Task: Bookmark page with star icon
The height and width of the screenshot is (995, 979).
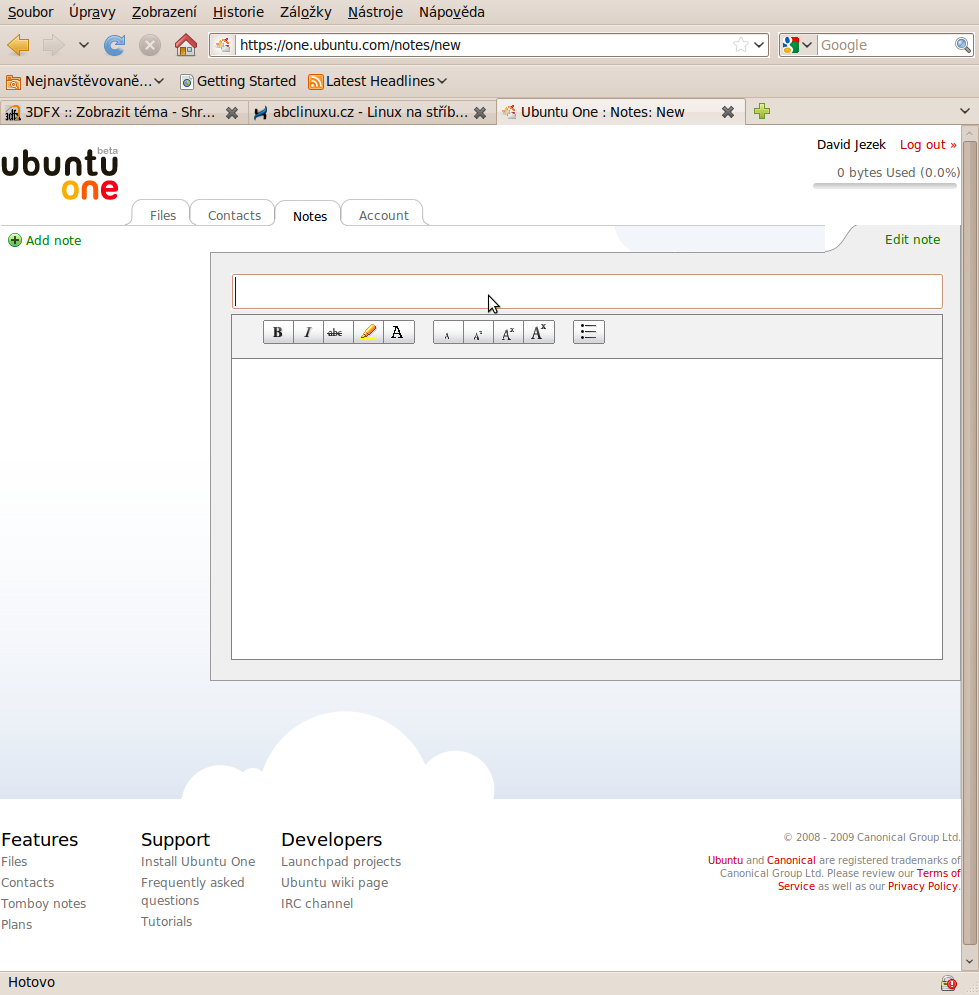Action: tap(740, 45)
